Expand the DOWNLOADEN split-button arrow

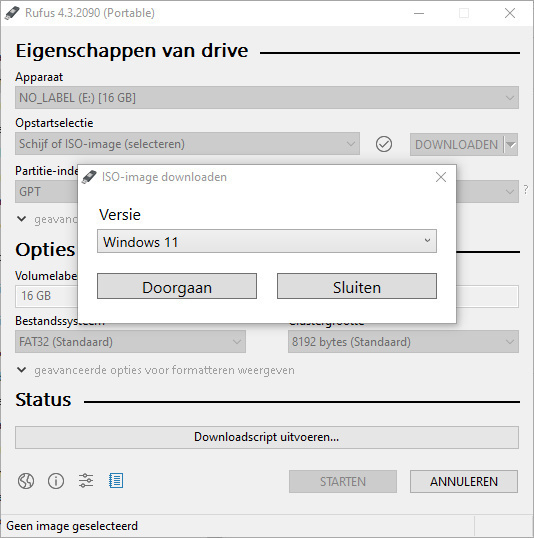coord(511,144)
